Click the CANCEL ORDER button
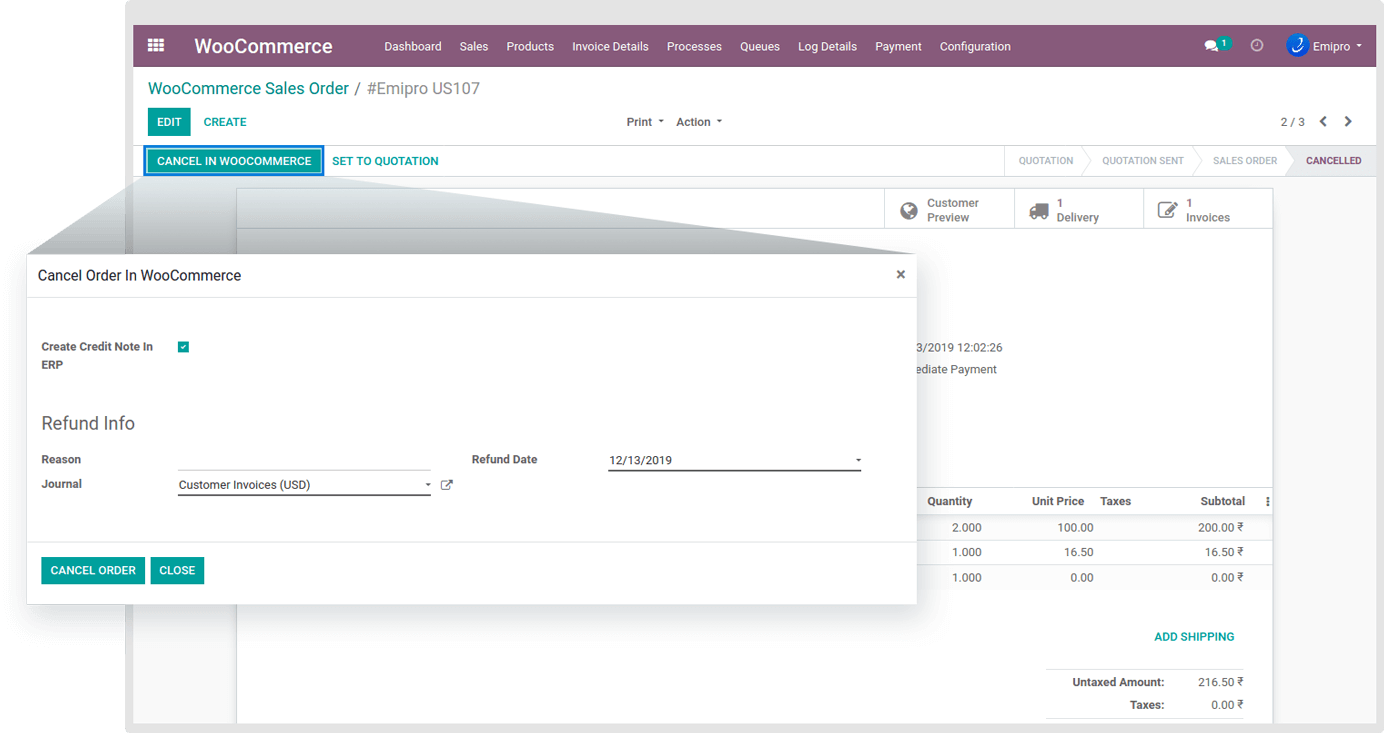Image resolution: width=1384 pixels, height=733 pixels. [93, 570]
